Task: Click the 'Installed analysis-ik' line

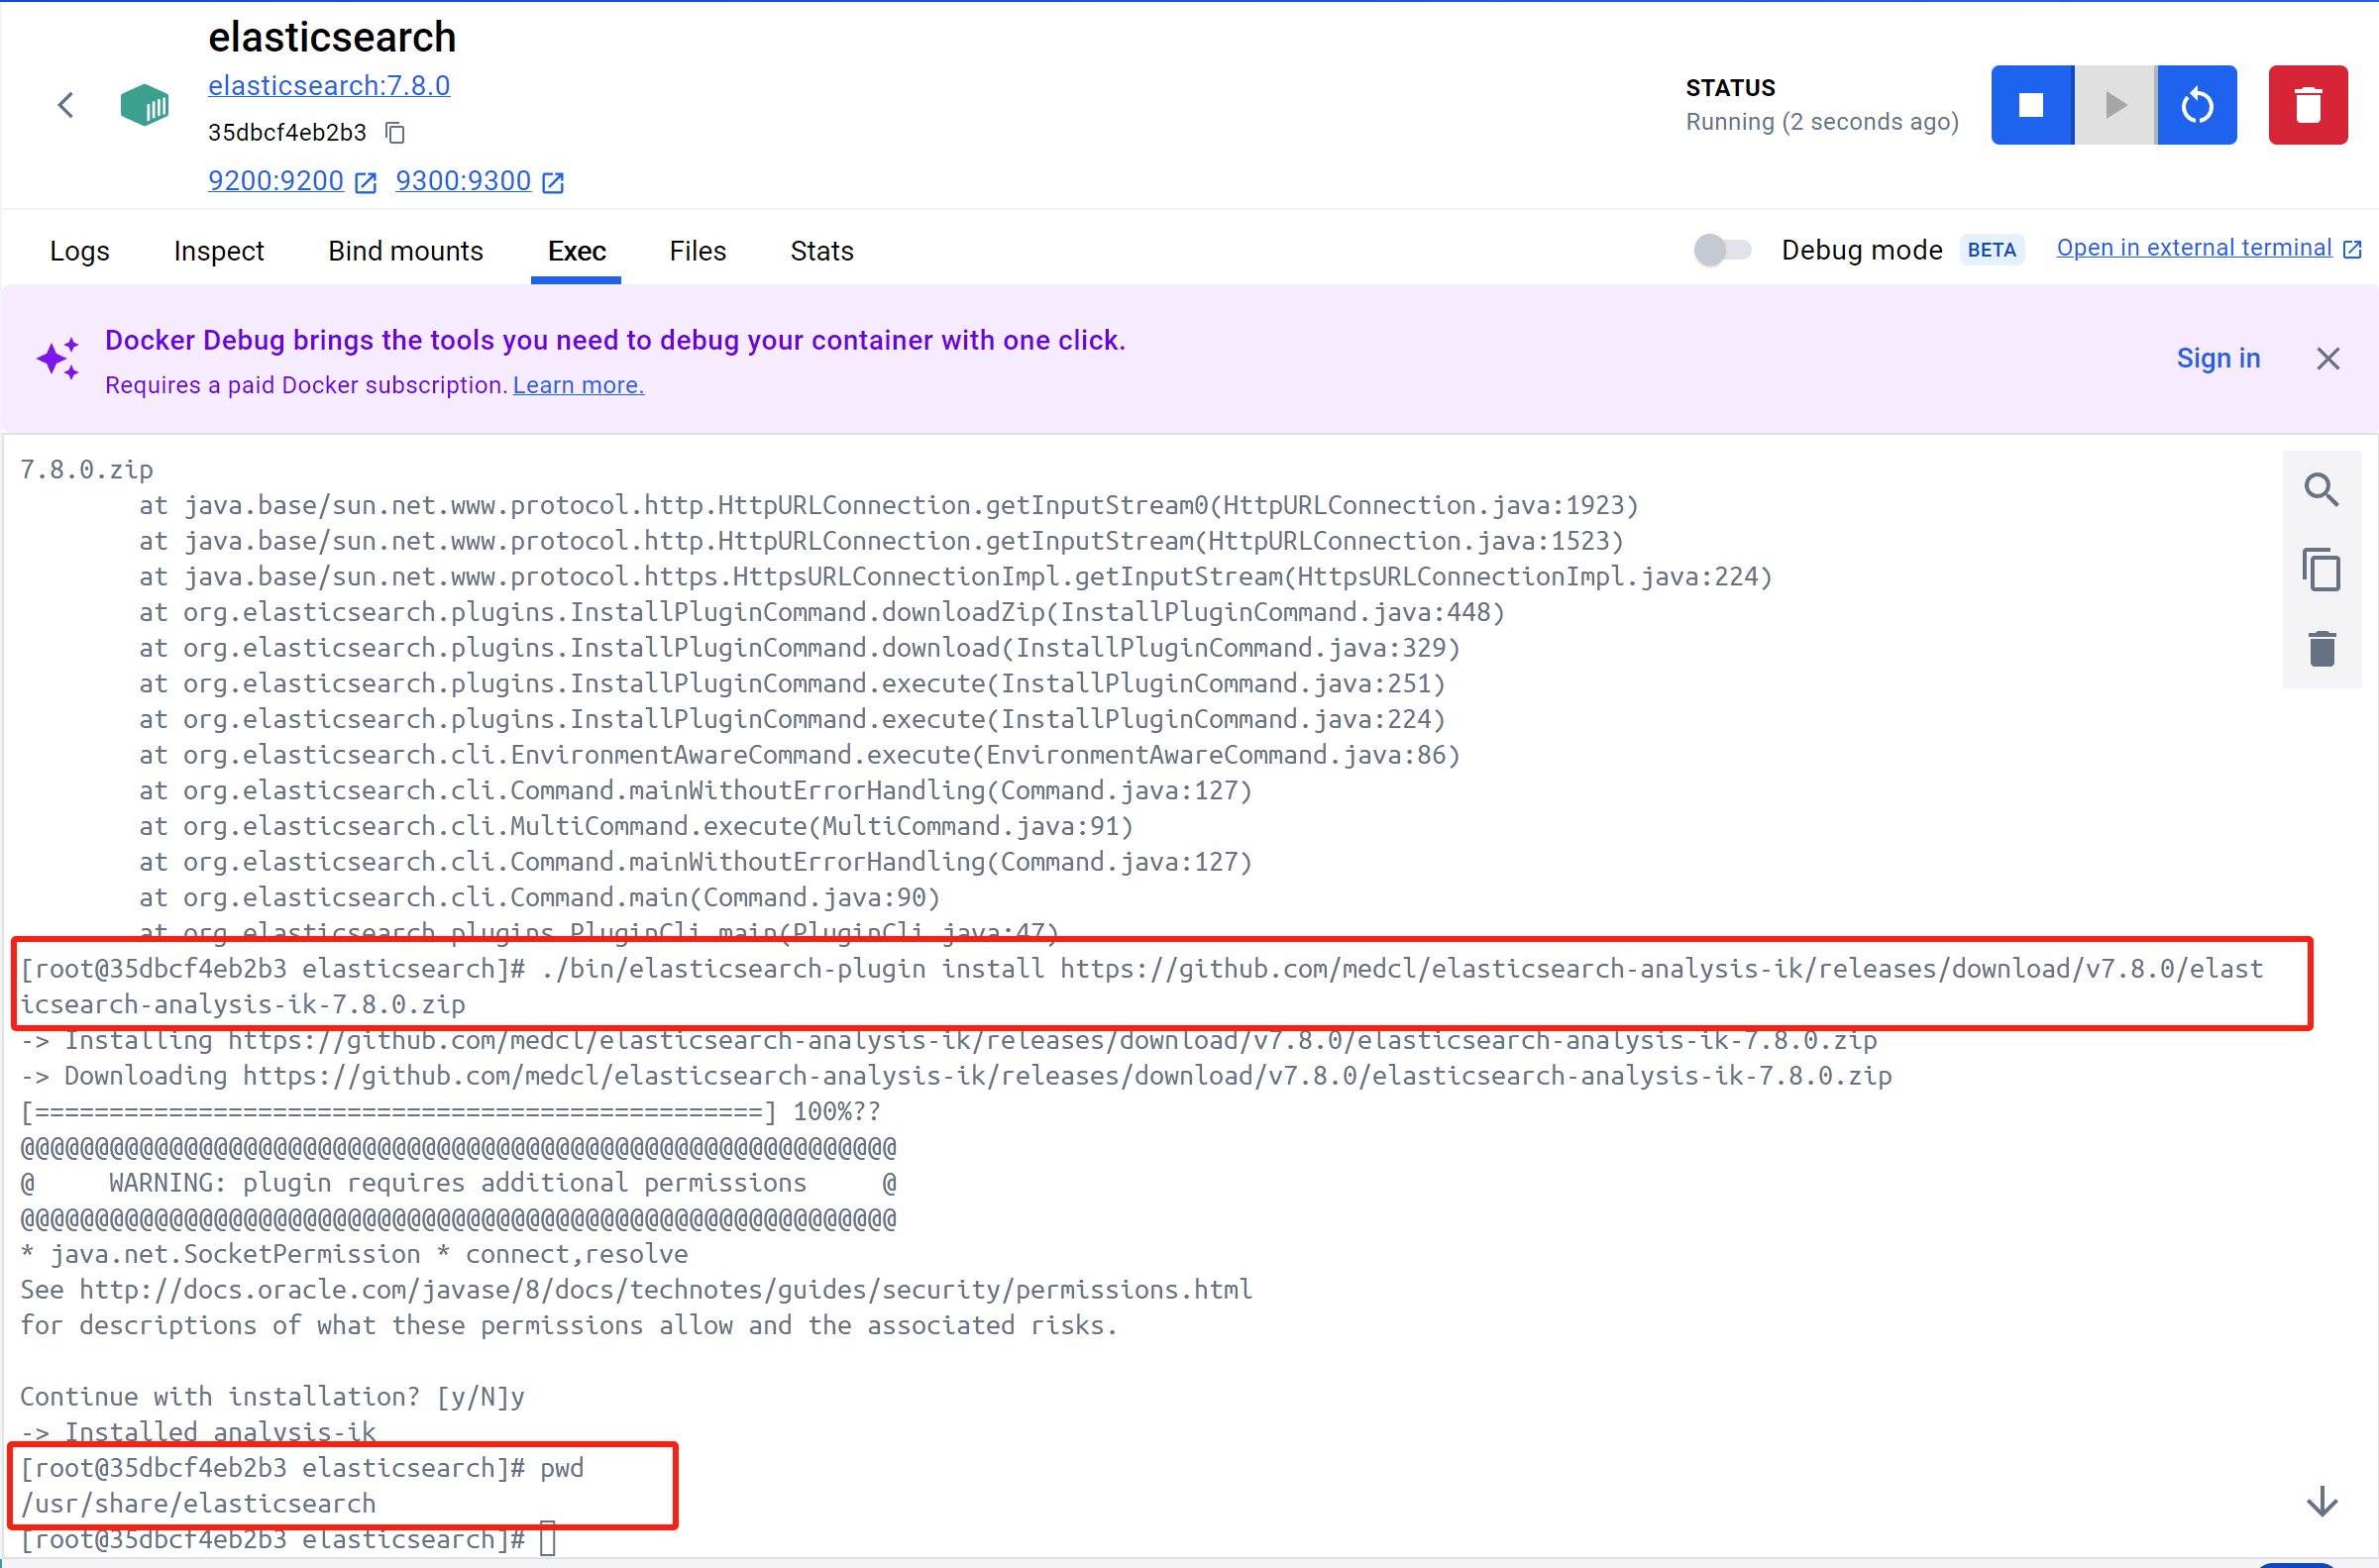Action: tap(198, 1432)
